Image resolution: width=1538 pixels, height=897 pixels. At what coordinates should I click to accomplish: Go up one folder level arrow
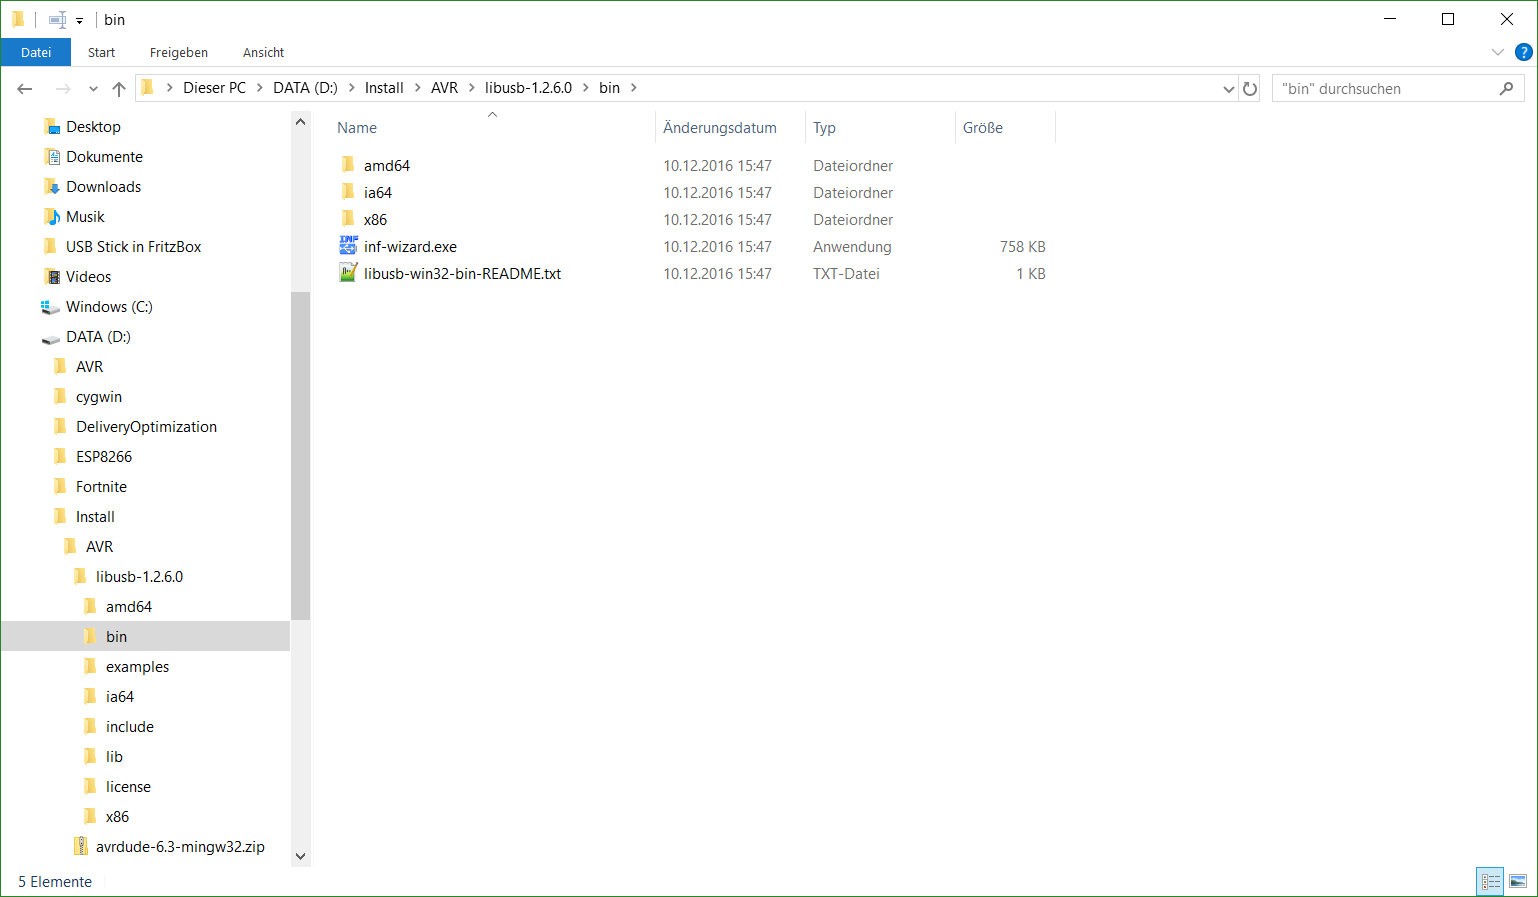coord(119,88)
